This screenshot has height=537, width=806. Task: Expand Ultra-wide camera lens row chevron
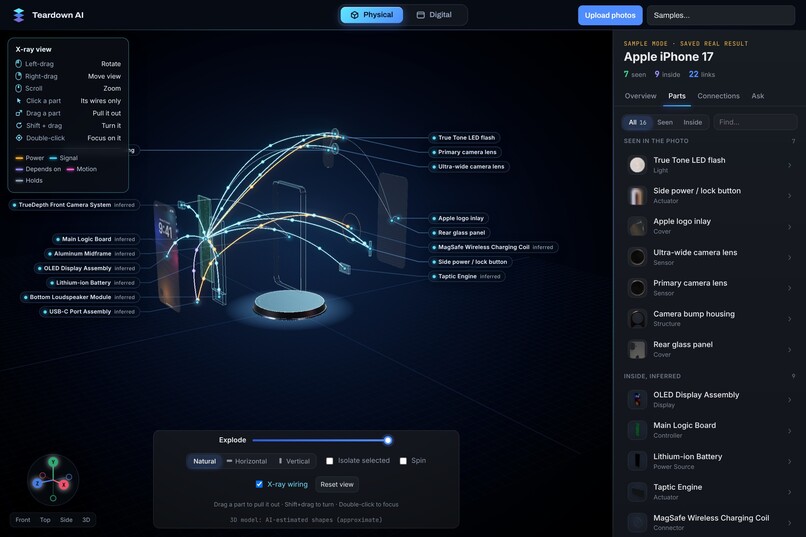click(790, 257)
